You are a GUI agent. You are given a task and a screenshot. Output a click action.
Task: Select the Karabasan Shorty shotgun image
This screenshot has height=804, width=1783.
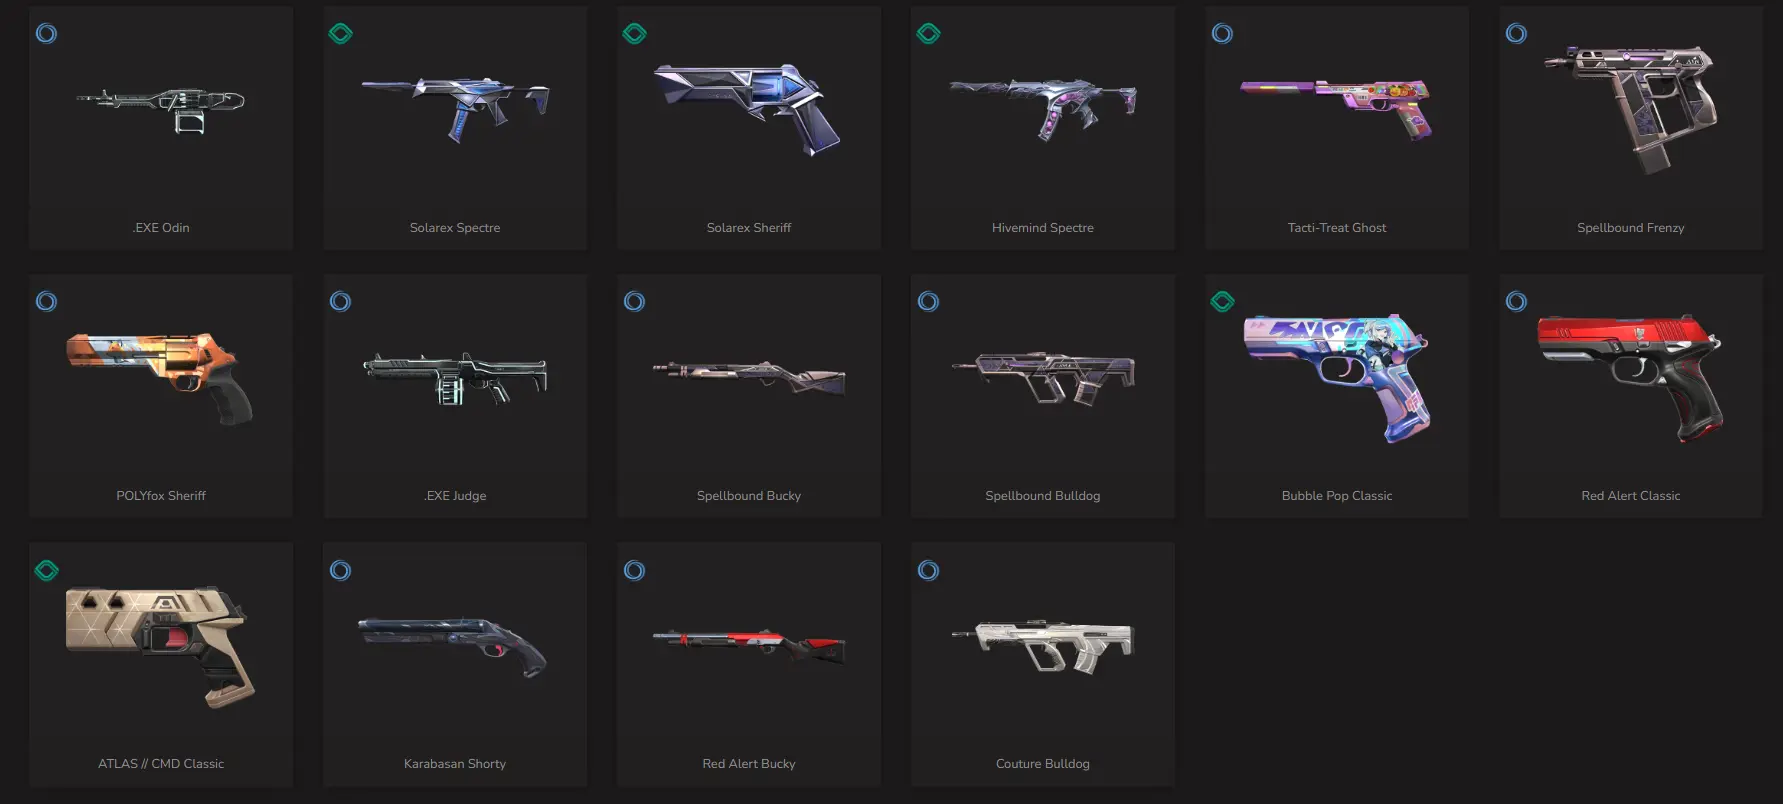453,646
